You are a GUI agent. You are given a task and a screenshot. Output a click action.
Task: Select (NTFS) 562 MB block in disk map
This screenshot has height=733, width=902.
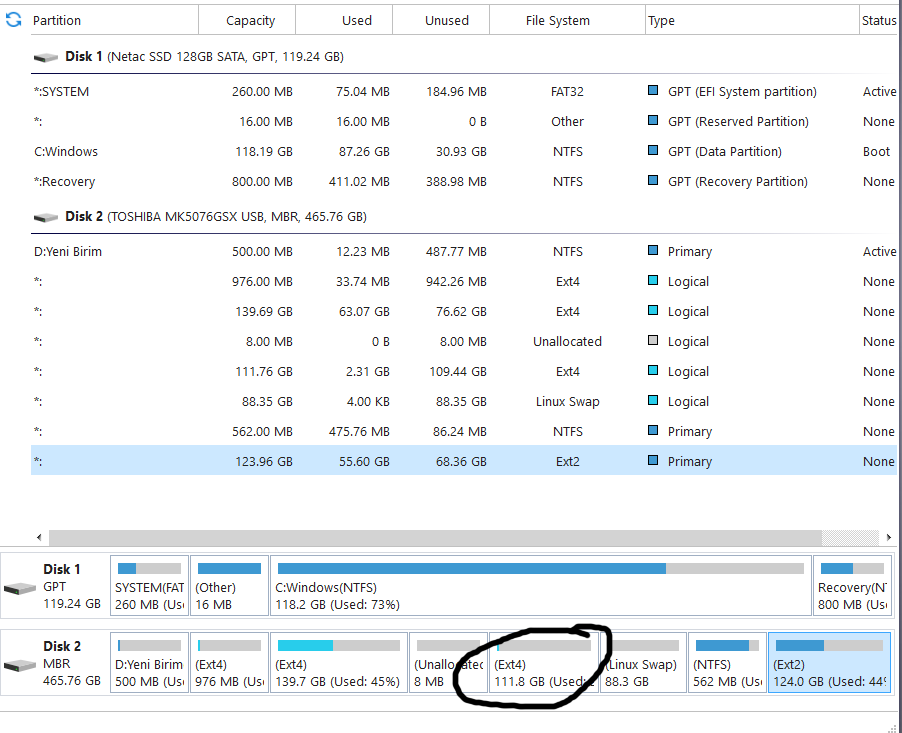[x=727, y=662]
